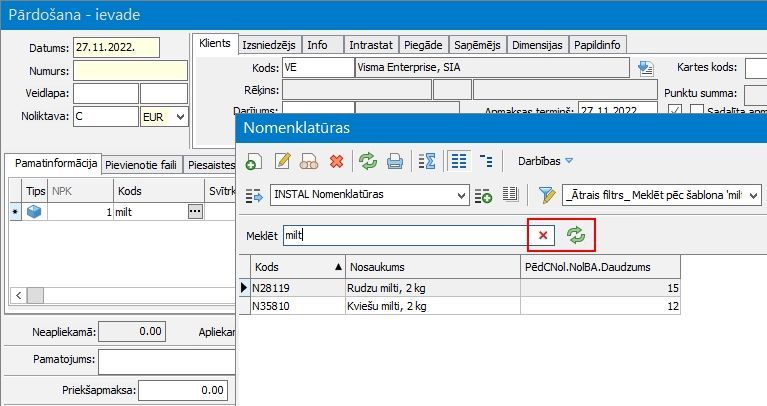Screen dimensions: 767x406
Task: Expand the Ātrais filtrs dropdown
Action: tap(754, 196)
